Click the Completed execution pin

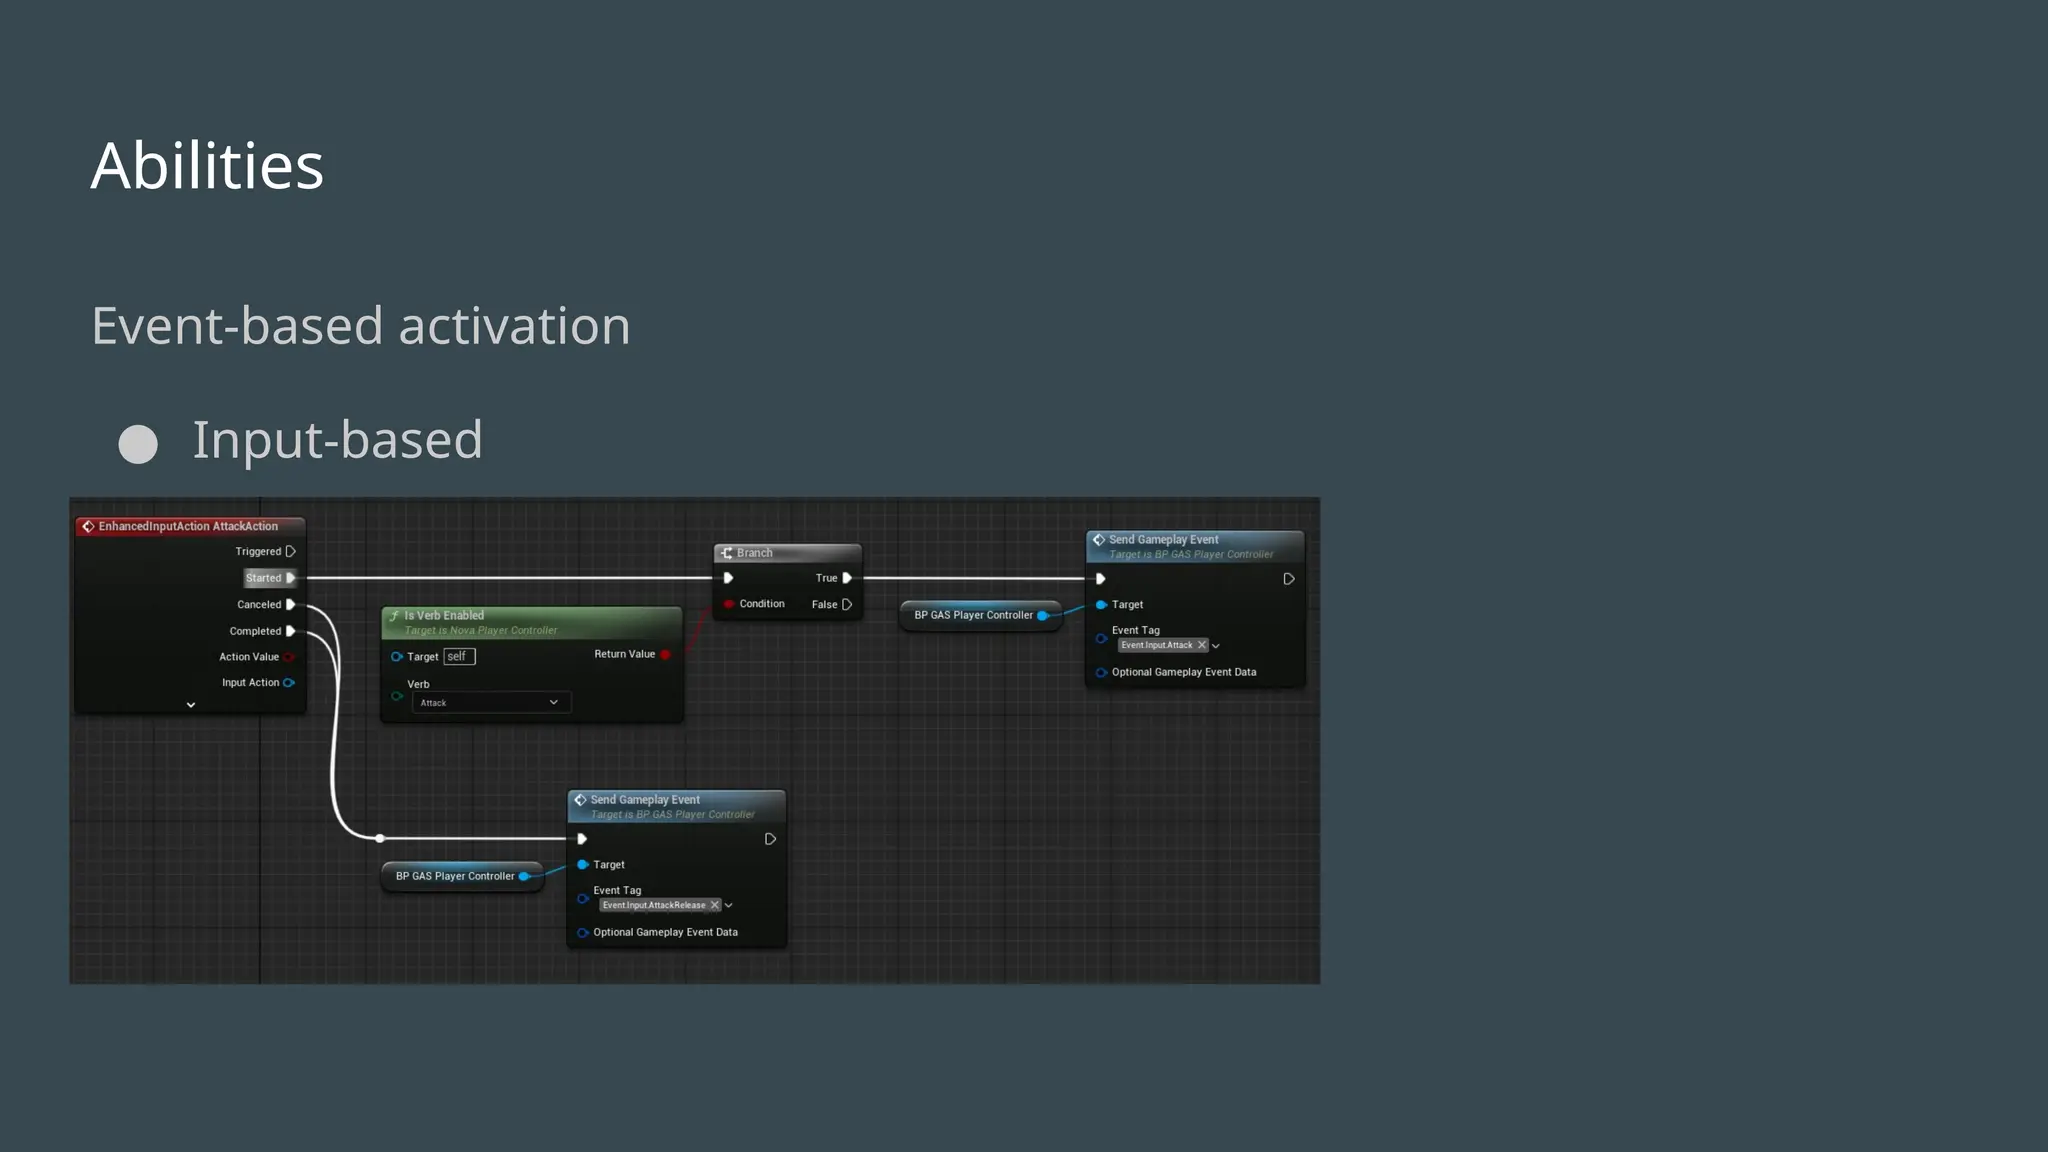pyautogui.click(x=291, y=631)
